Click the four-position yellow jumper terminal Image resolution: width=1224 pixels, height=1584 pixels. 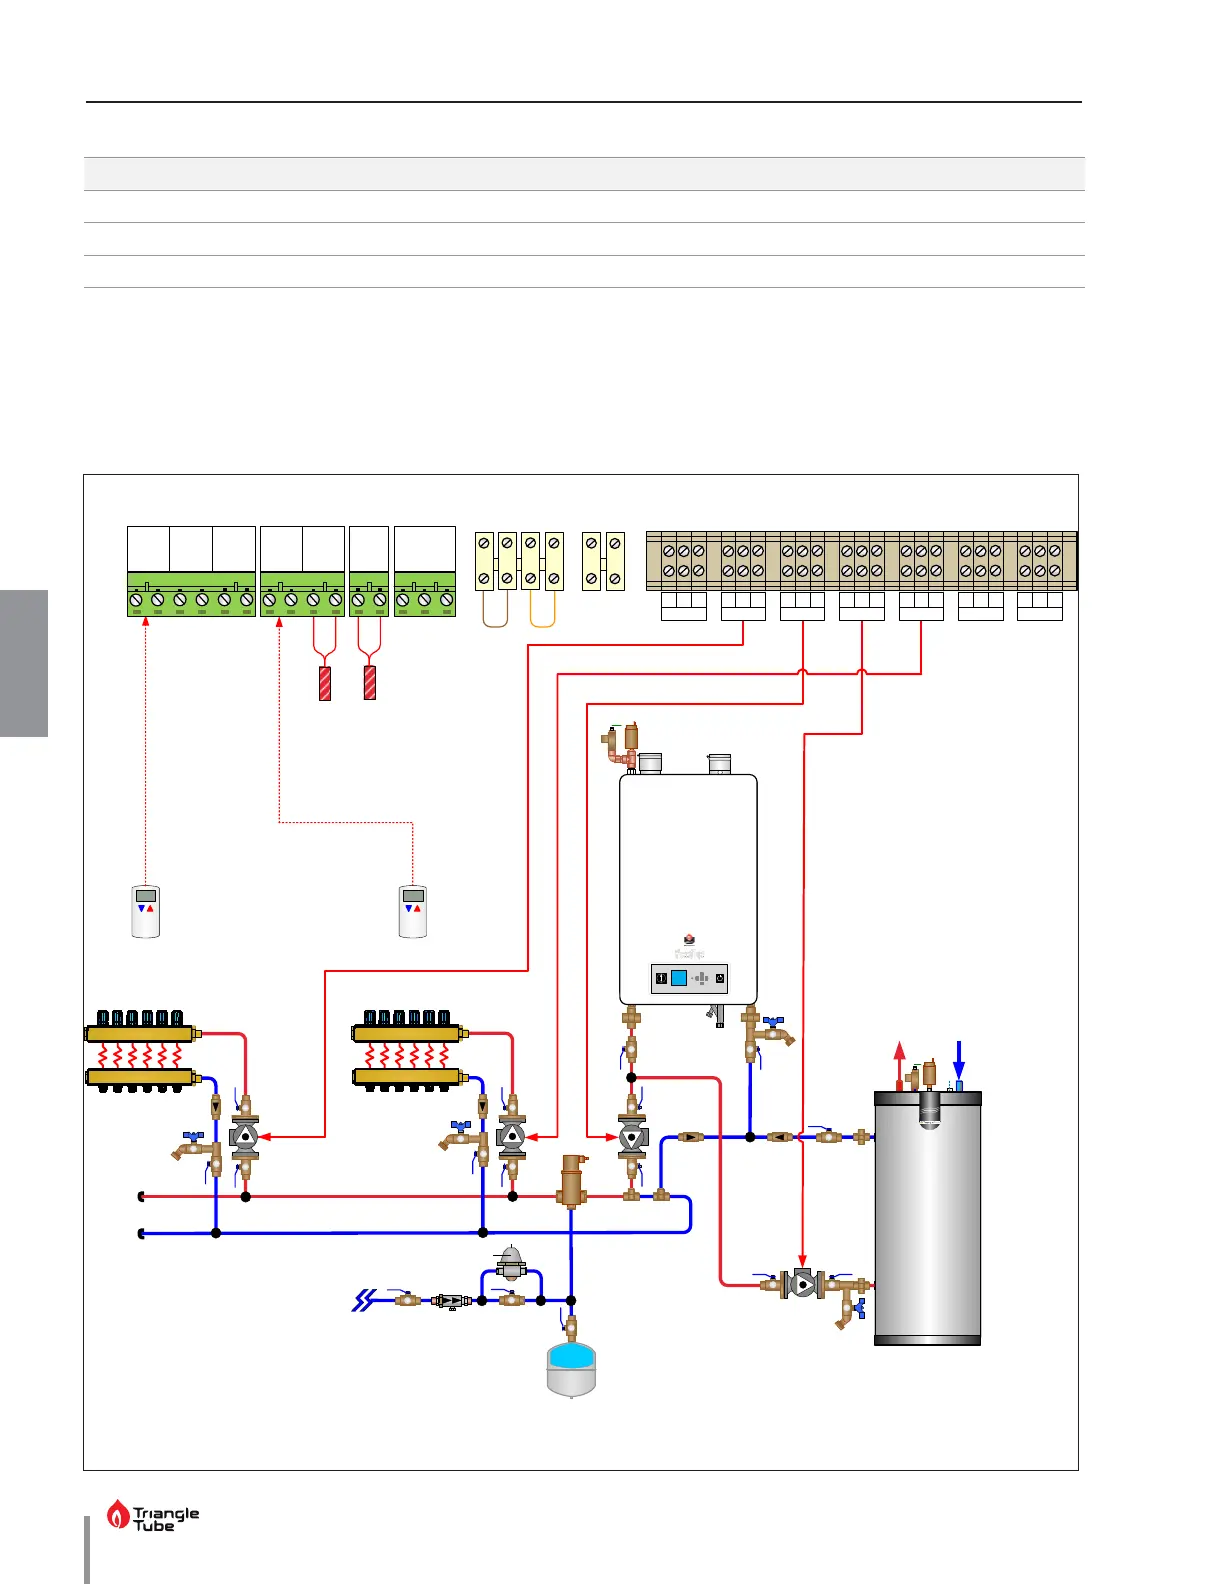[x=519, y=561]
